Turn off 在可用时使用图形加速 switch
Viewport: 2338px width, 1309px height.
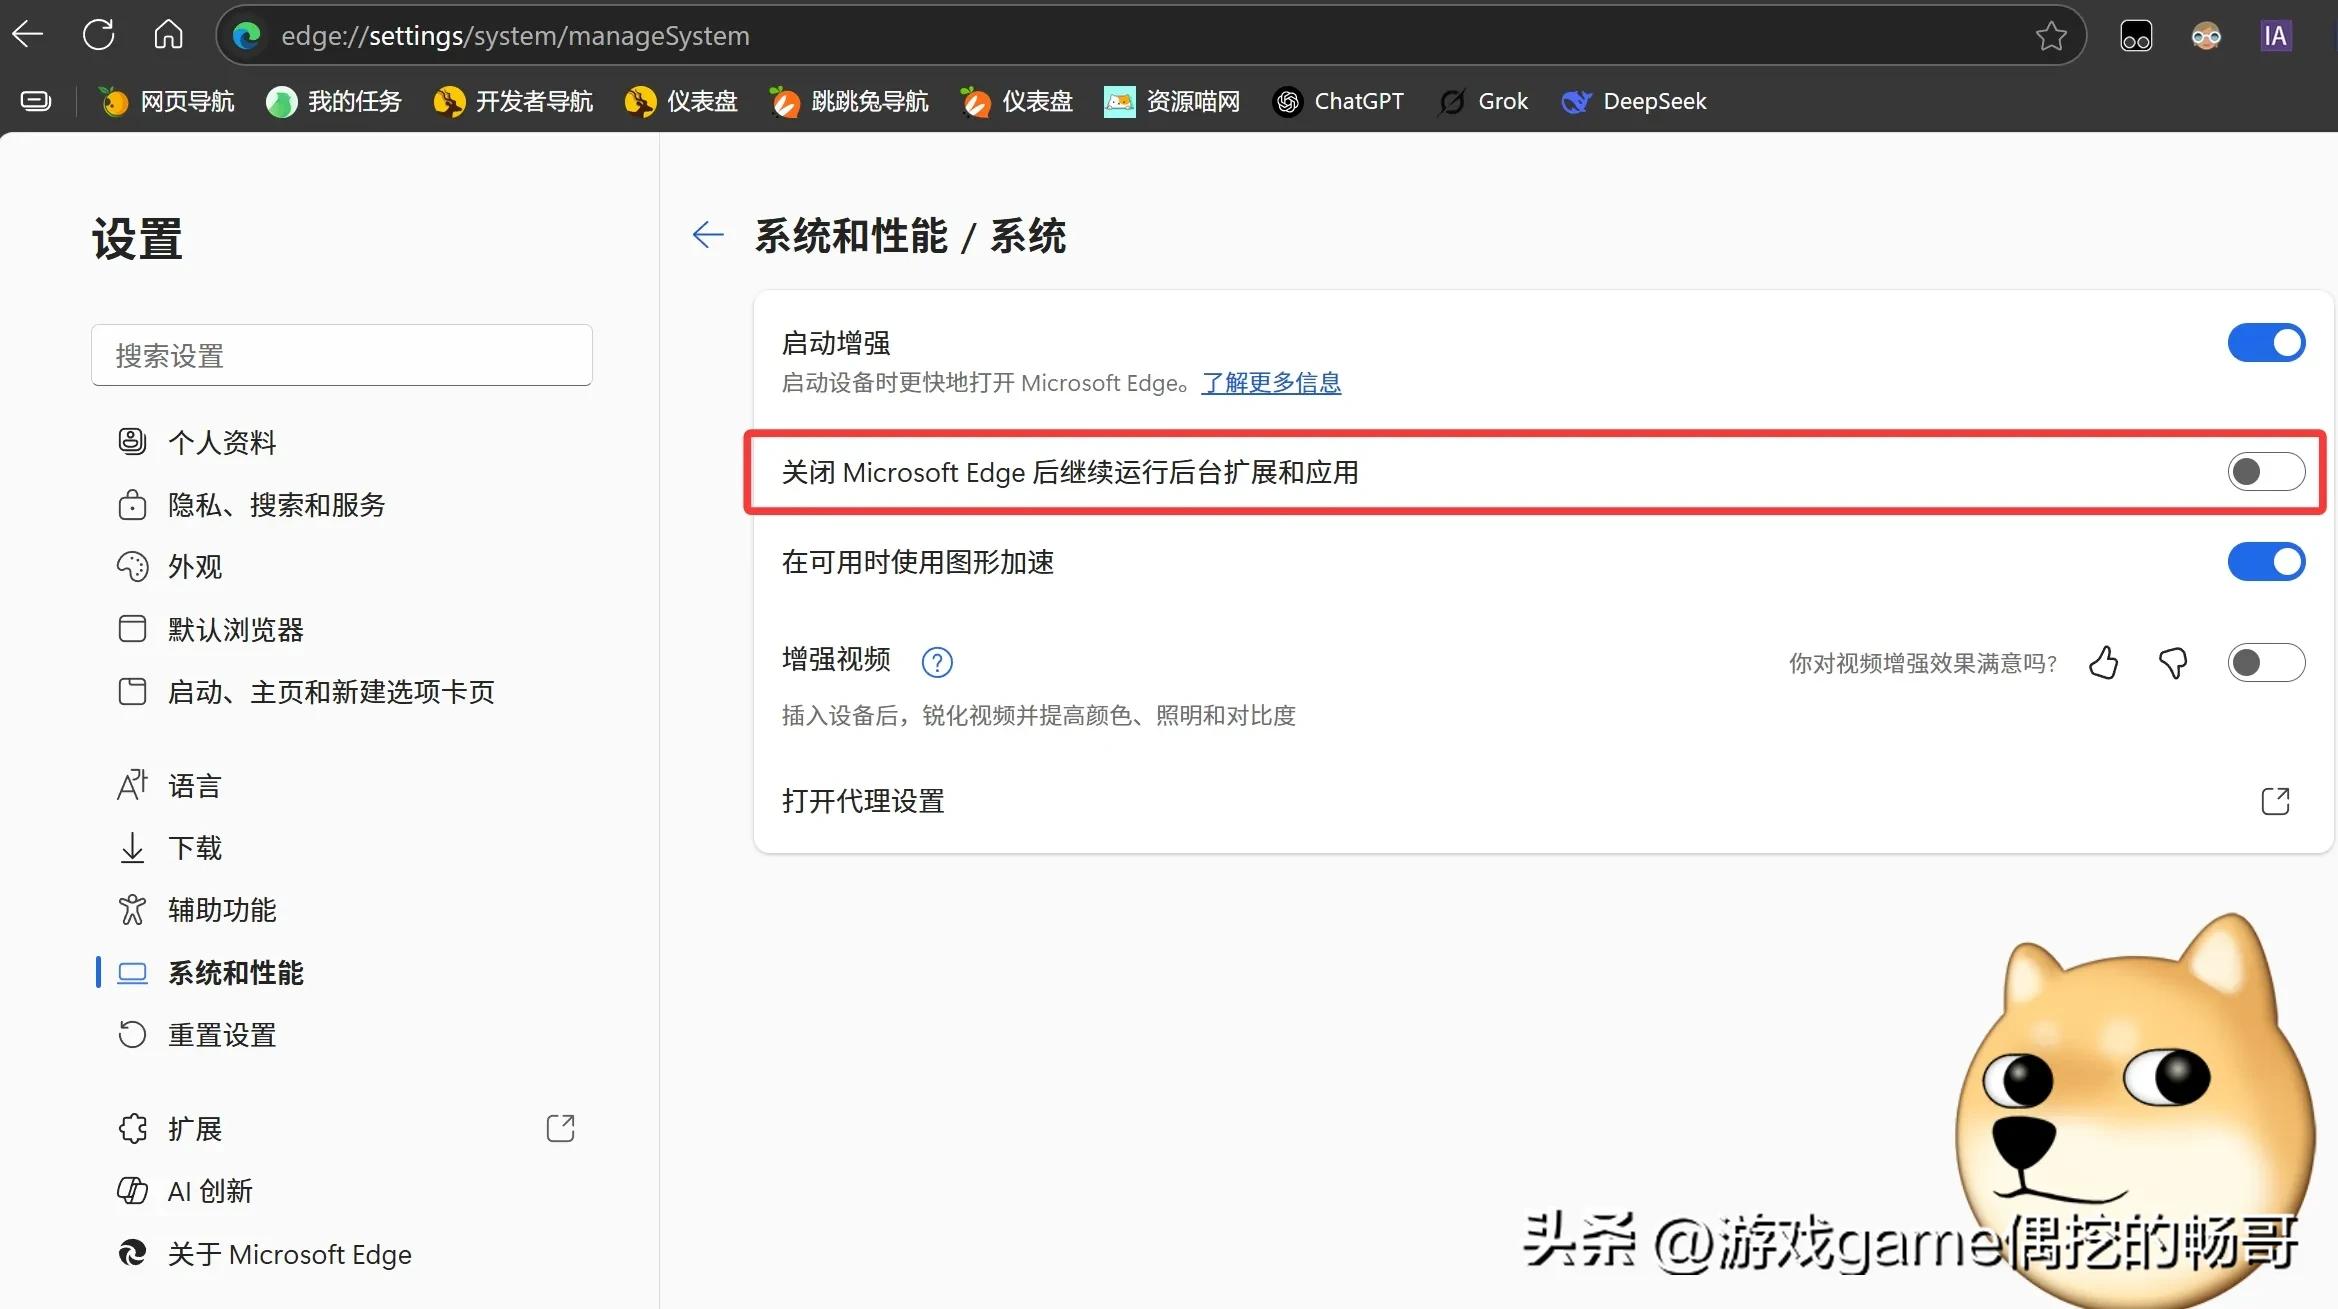coord(2266,562)
